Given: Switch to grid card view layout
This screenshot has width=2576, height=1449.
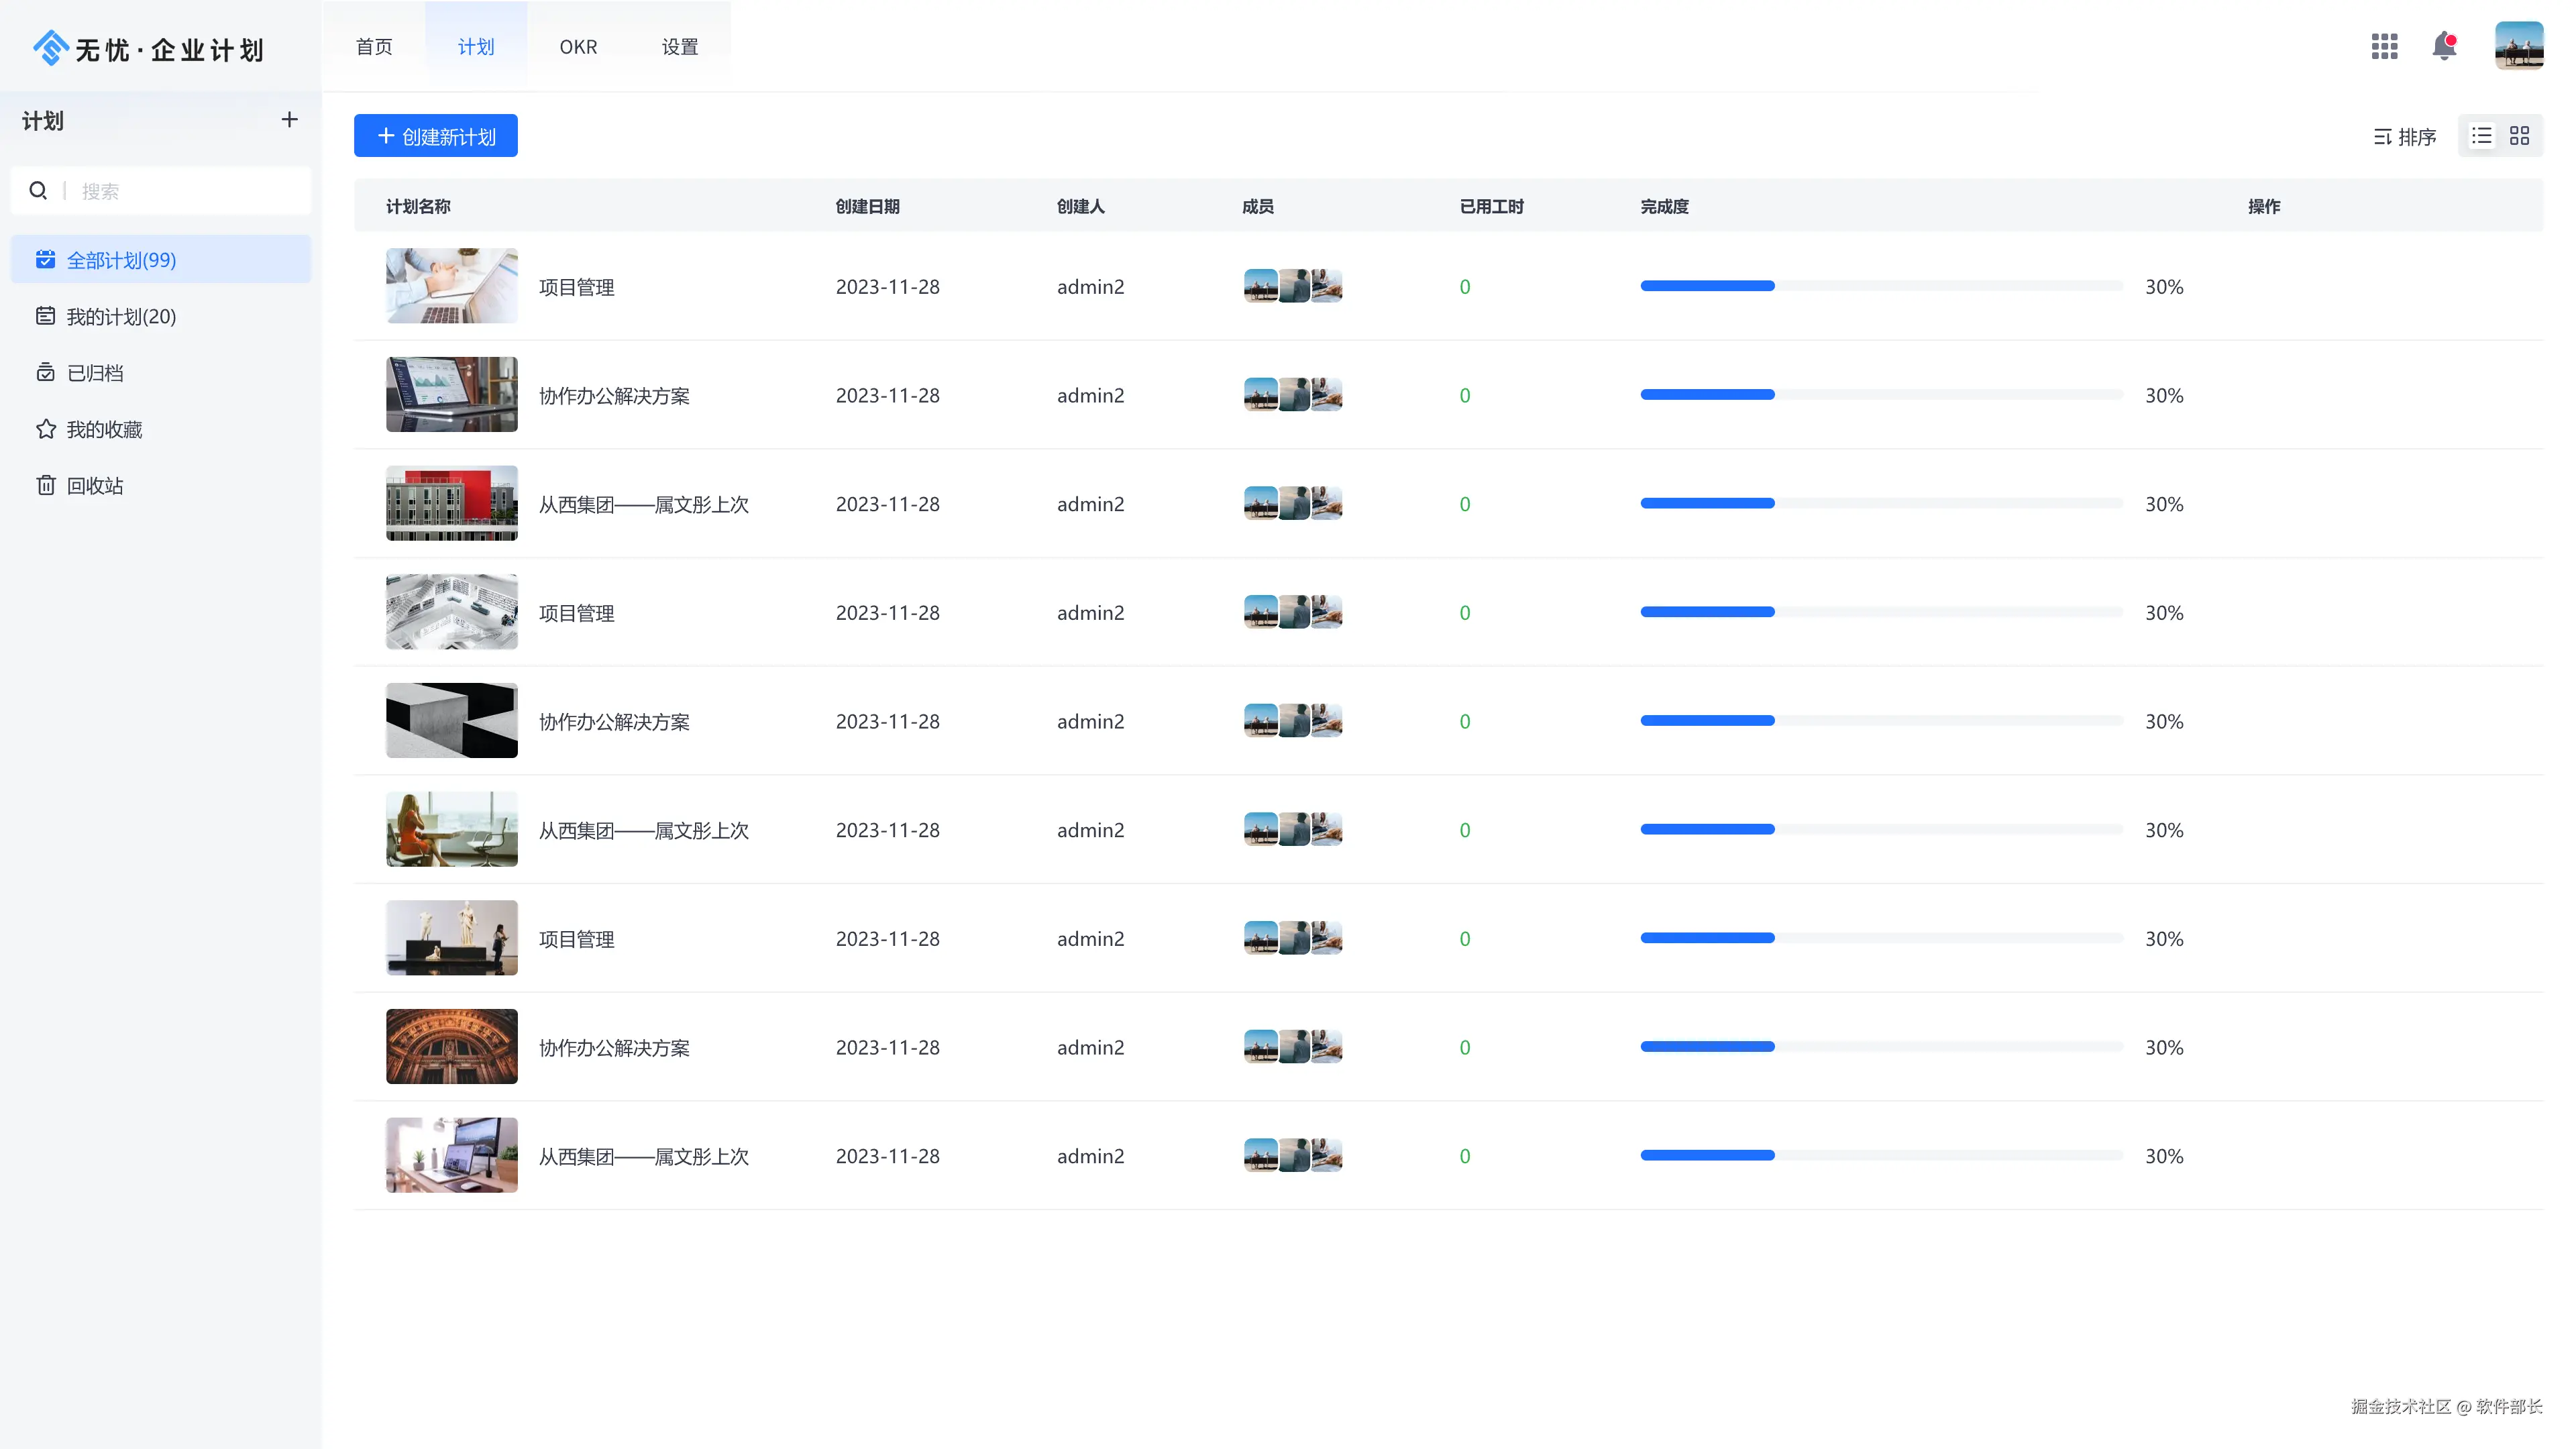Looking at the screenshot, I should tap(2520, 136).
